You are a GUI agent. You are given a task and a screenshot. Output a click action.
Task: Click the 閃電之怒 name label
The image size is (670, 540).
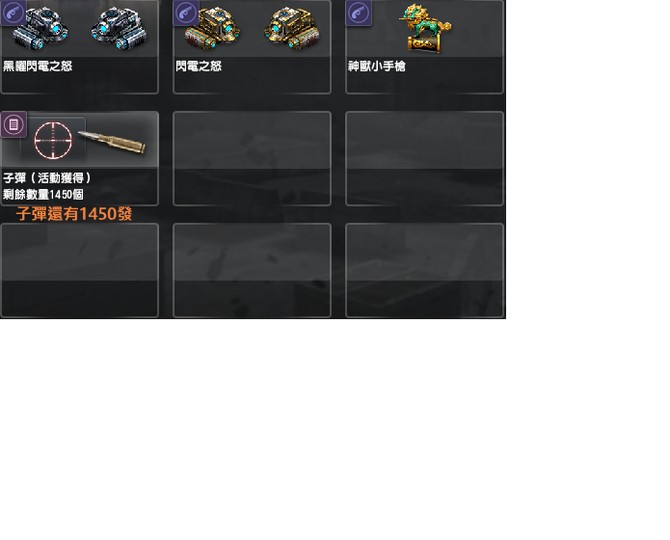click(x=199, y=66)
